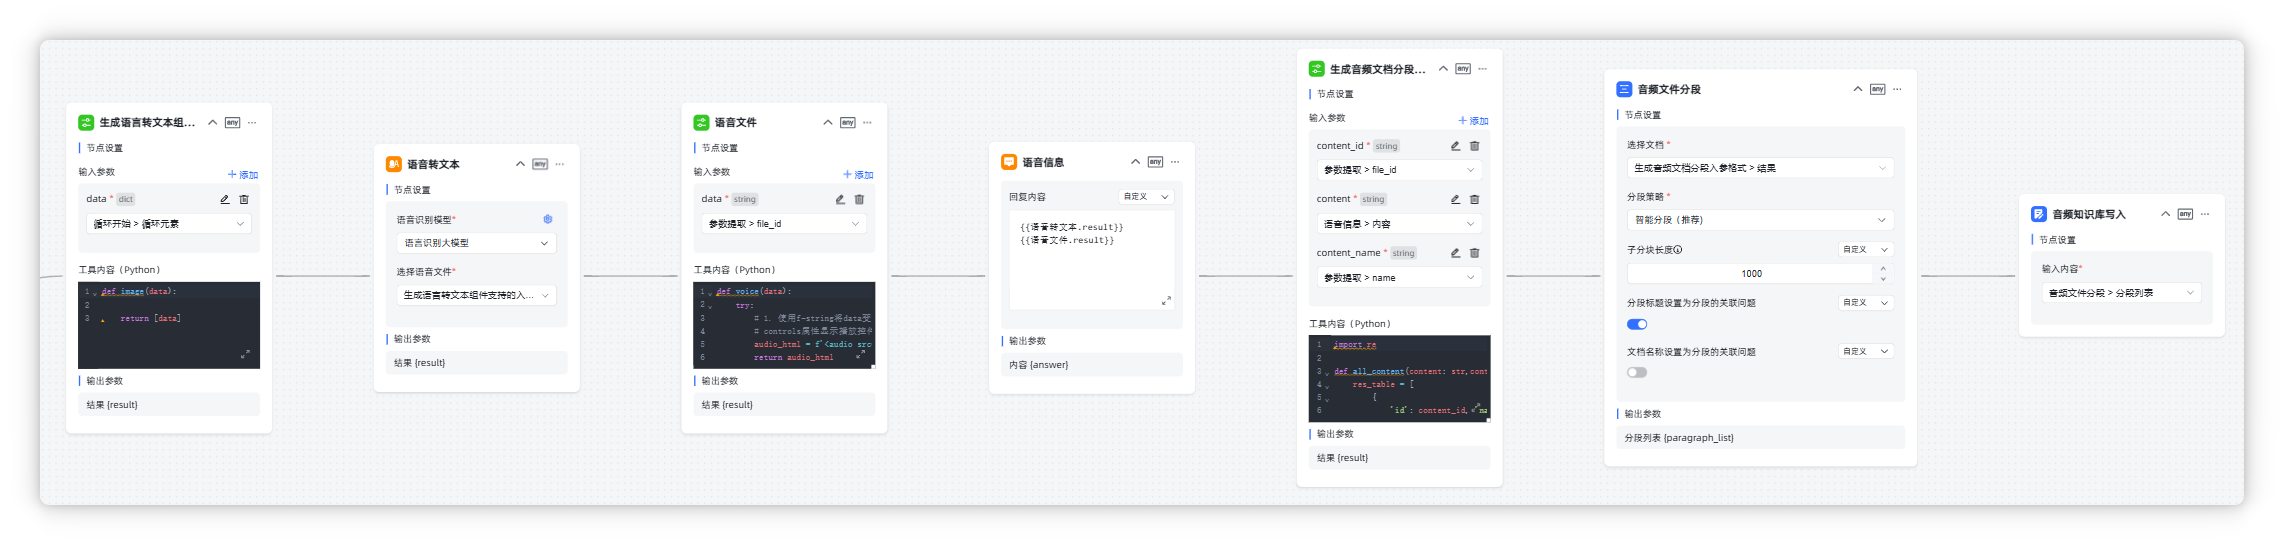Click the any badge icon on 音频文件分段 node
The image size is (2284, 545).
[1877, 89]
